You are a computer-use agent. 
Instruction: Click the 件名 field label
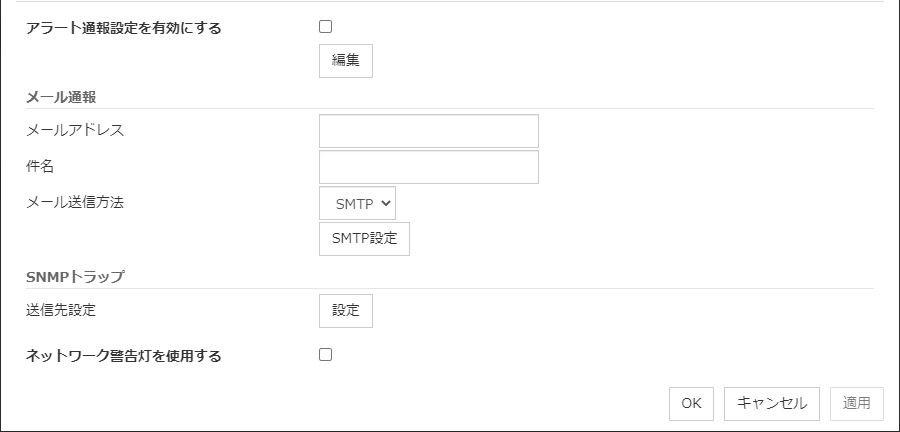click(40, 166)
